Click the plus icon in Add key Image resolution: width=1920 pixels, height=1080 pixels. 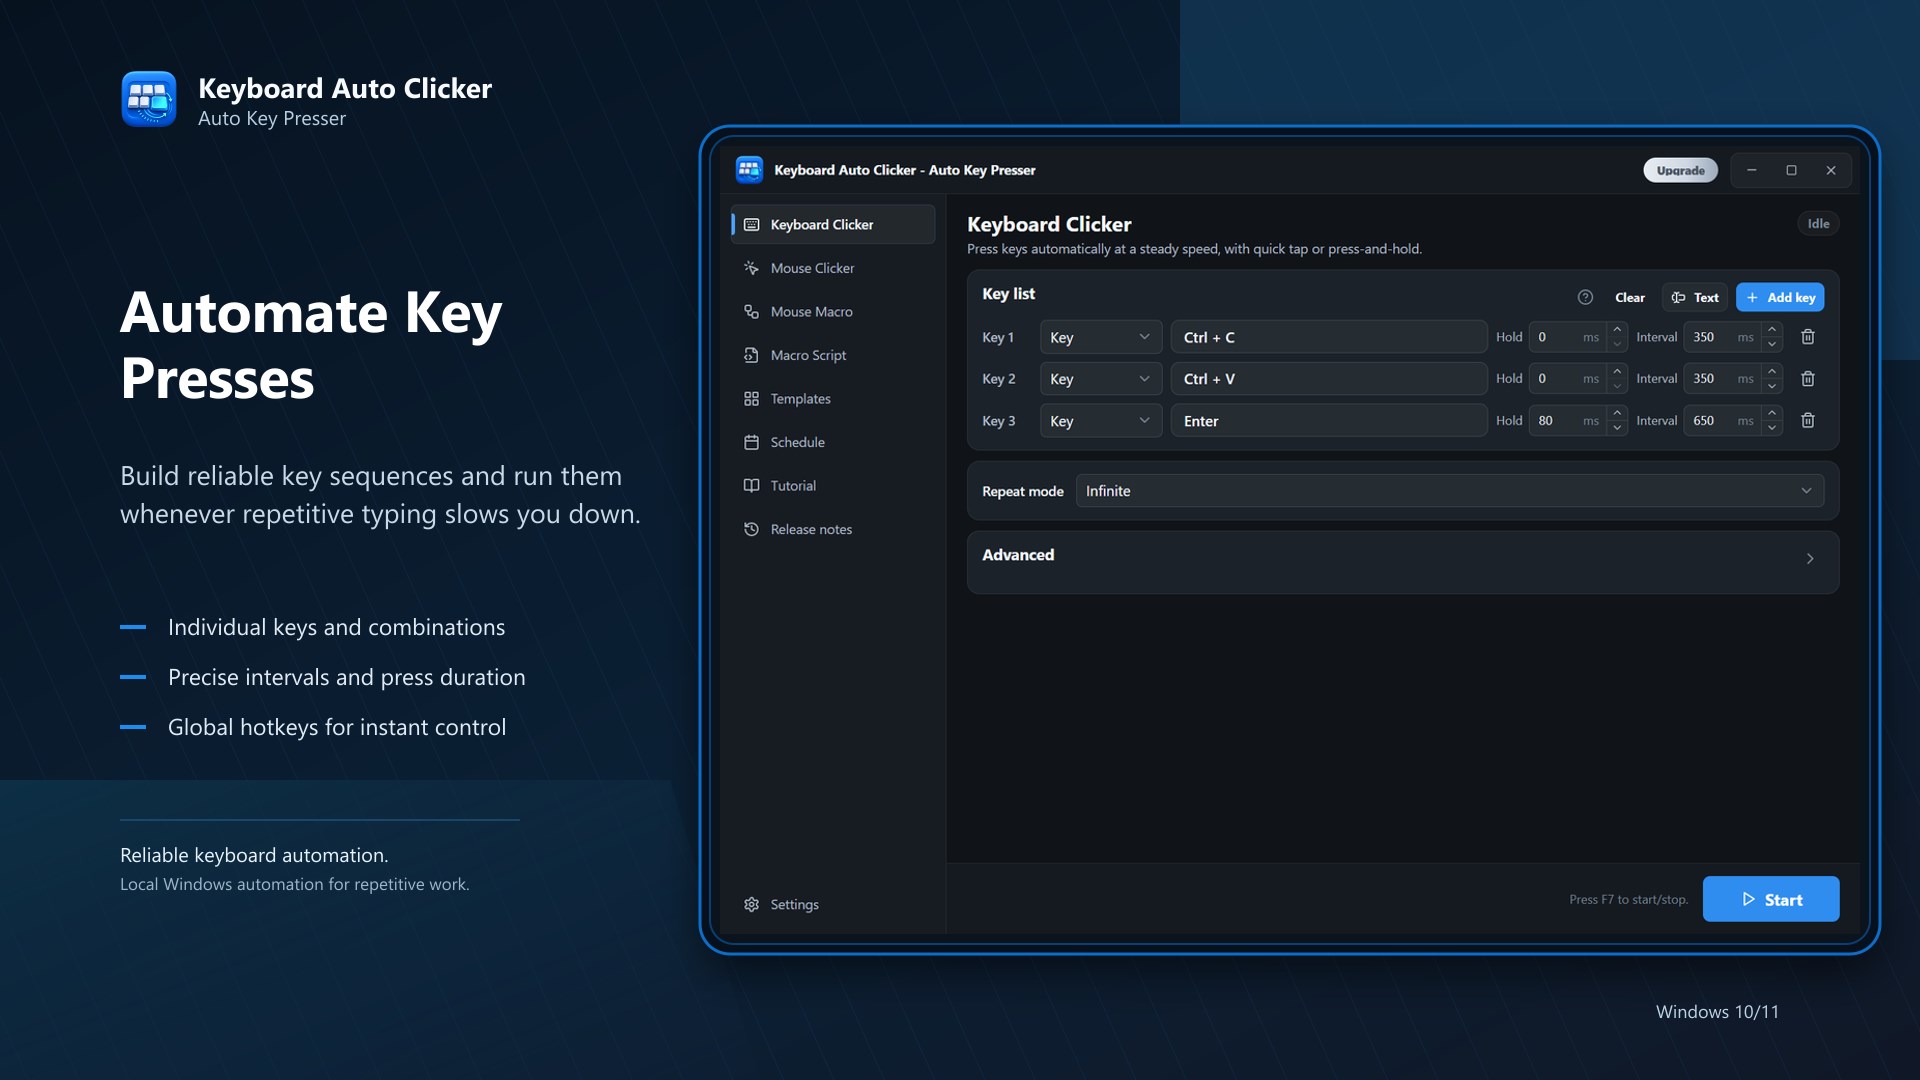tap(1752, 297)
